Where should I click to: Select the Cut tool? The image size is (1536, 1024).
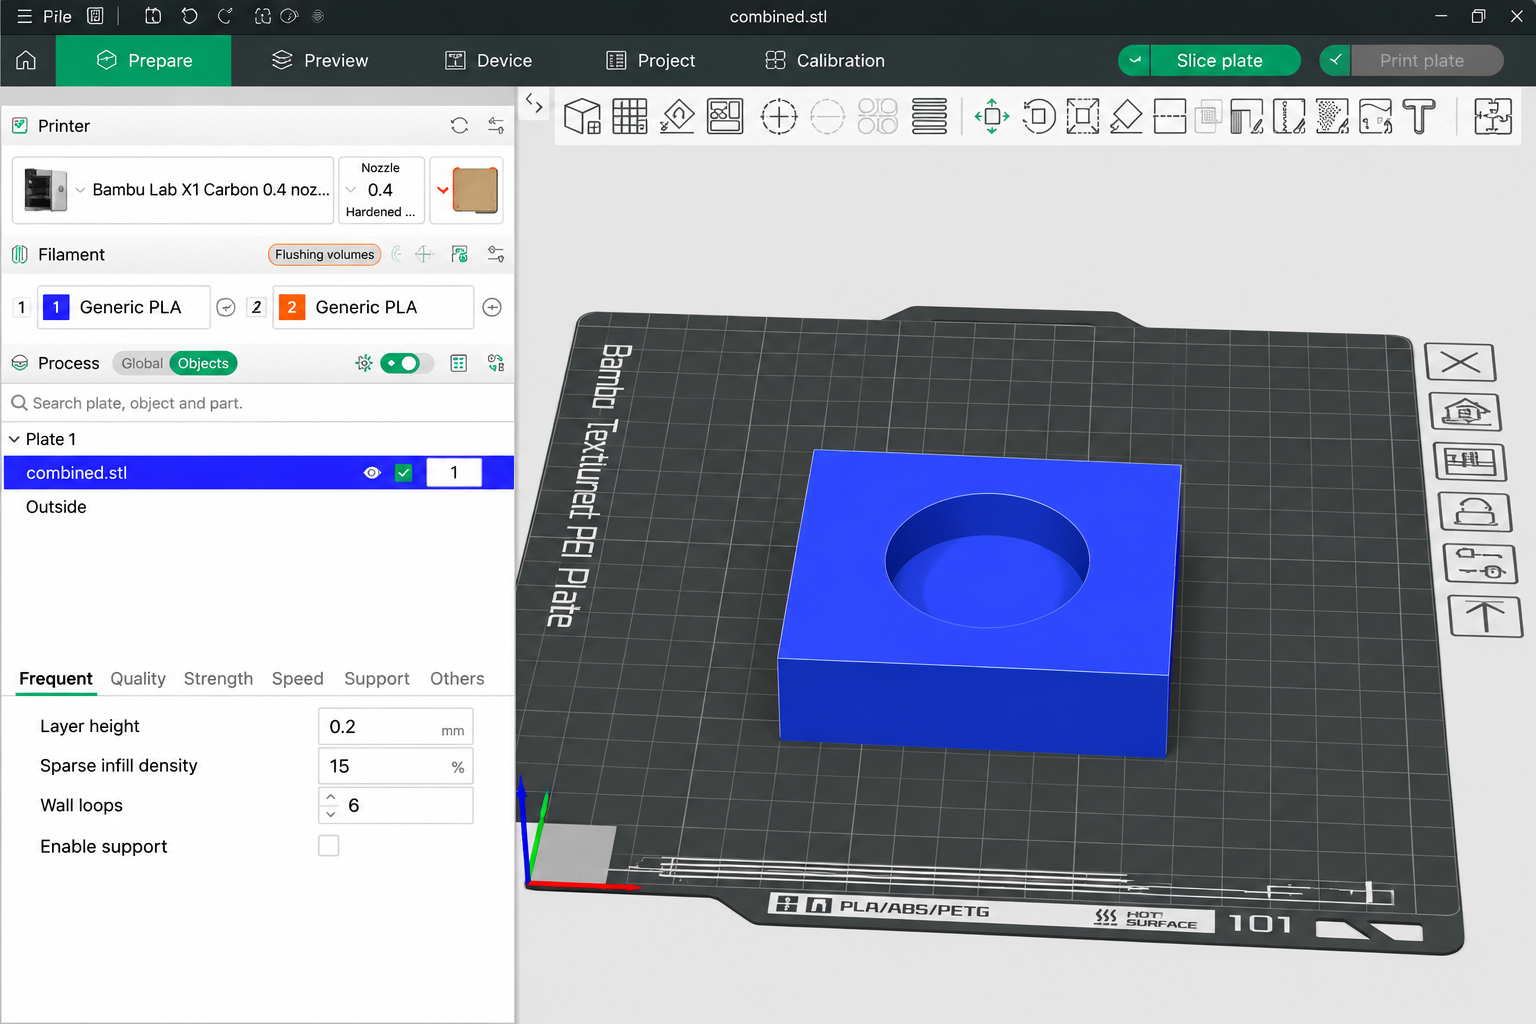pos(1170,116)
